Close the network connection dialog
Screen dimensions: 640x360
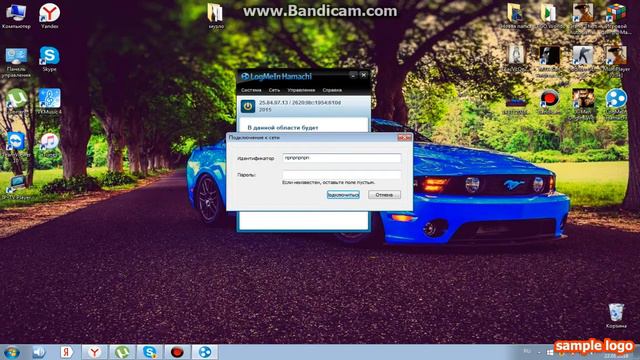pos(404,138)
